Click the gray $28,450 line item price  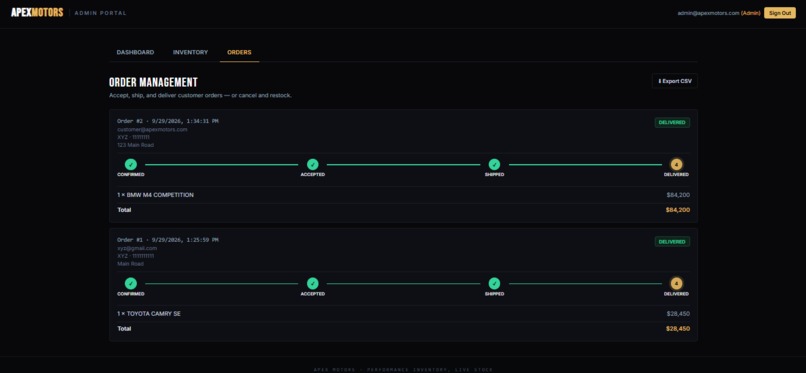pos(678,313)
